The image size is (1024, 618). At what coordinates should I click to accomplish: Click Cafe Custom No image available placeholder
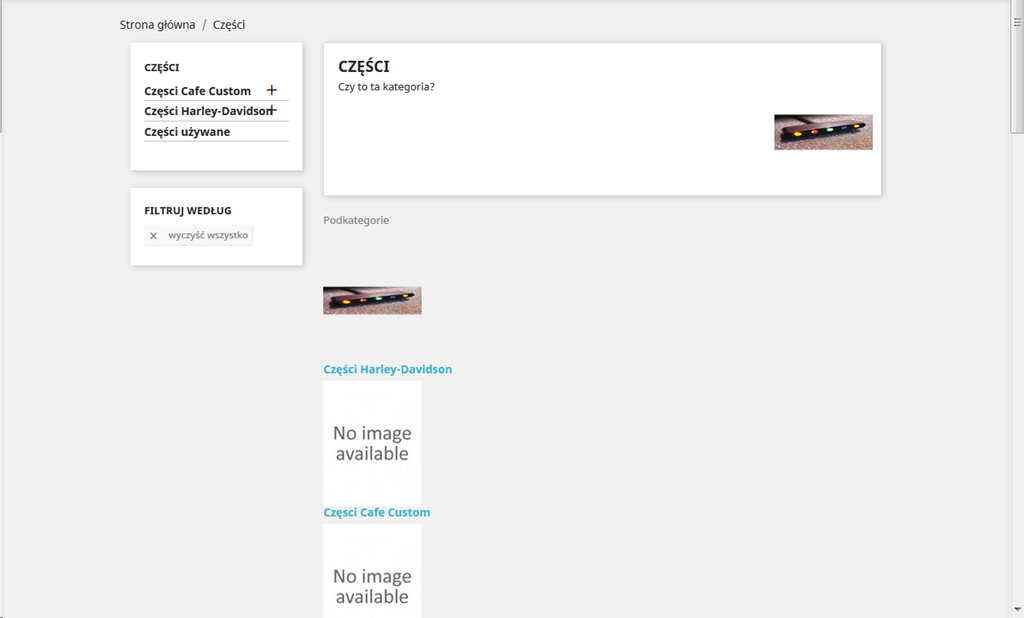coord(372,571)
